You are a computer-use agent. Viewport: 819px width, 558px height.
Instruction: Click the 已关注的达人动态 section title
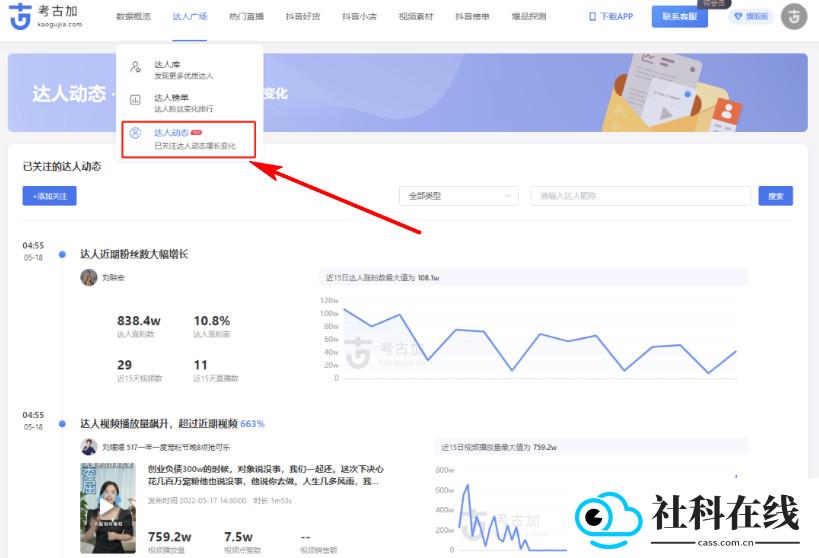tap(62, 167)
